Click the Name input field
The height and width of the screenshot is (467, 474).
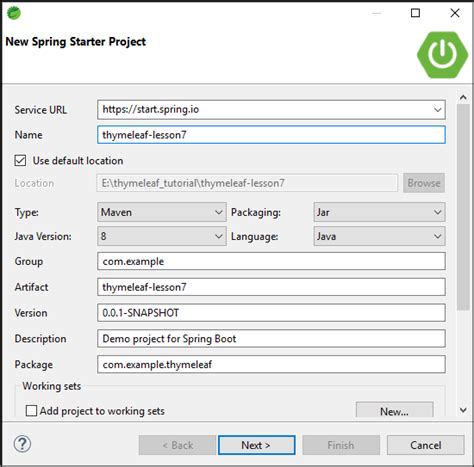(271, 135)
